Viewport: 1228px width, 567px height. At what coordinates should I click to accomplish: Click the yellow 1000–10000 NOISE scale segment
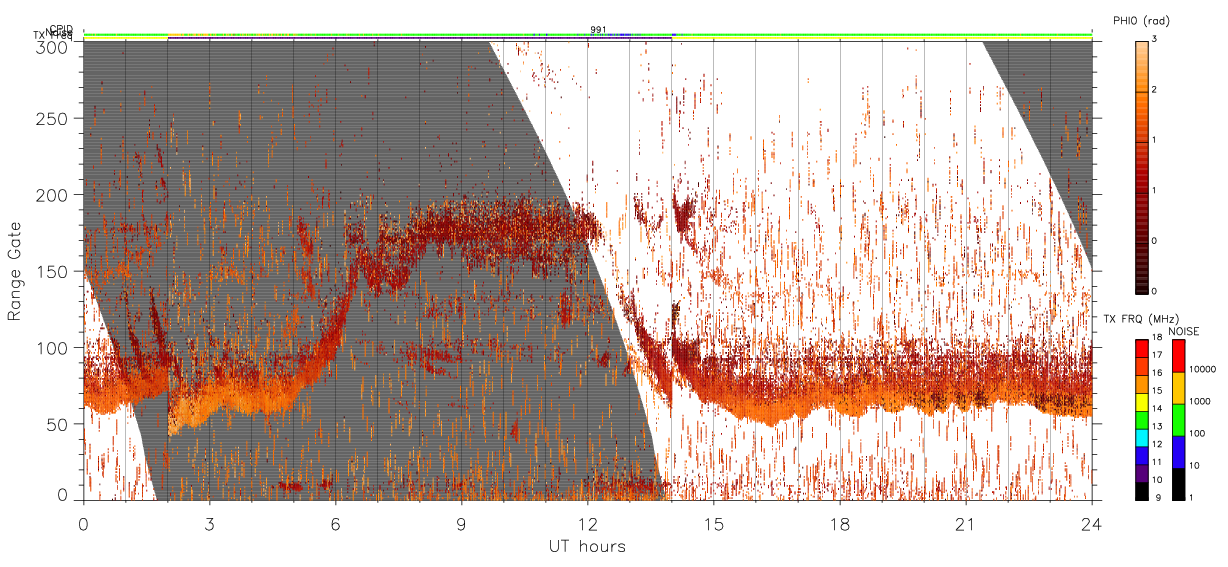(x=1178, y=388)
